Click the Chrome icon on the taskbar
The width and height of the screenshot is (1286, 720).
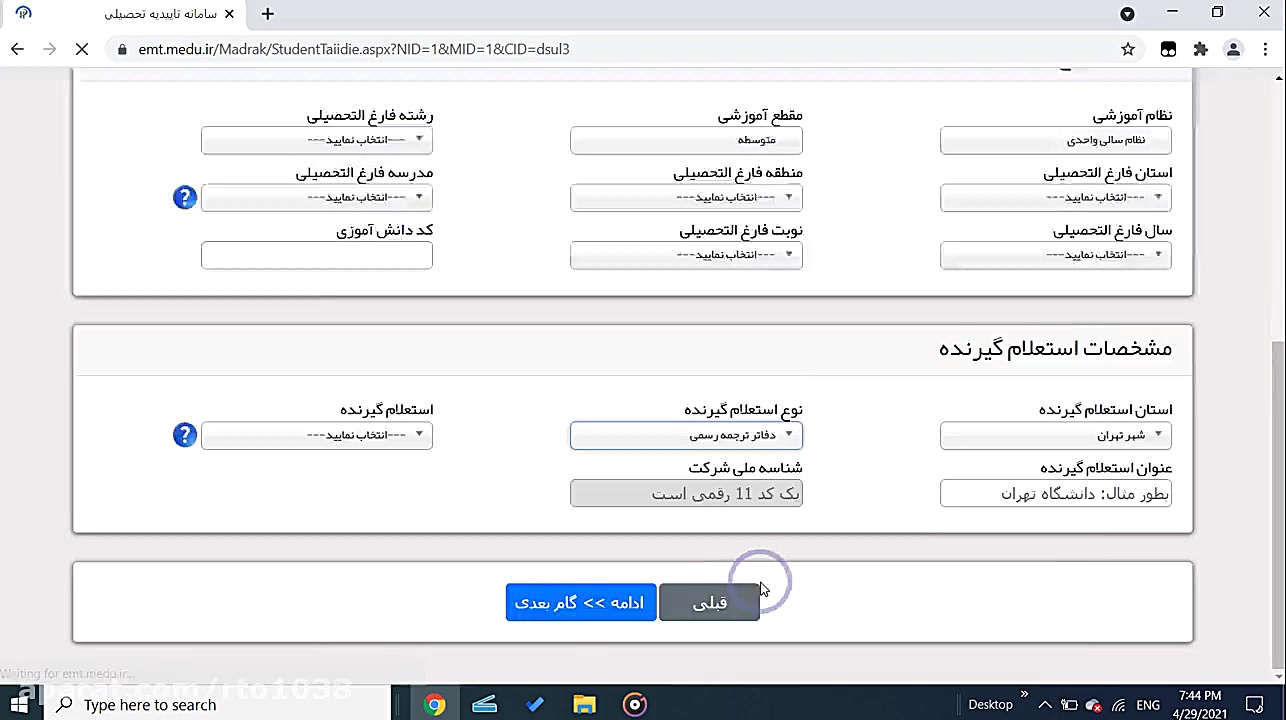pyautogui.click(x=434, y=704)
